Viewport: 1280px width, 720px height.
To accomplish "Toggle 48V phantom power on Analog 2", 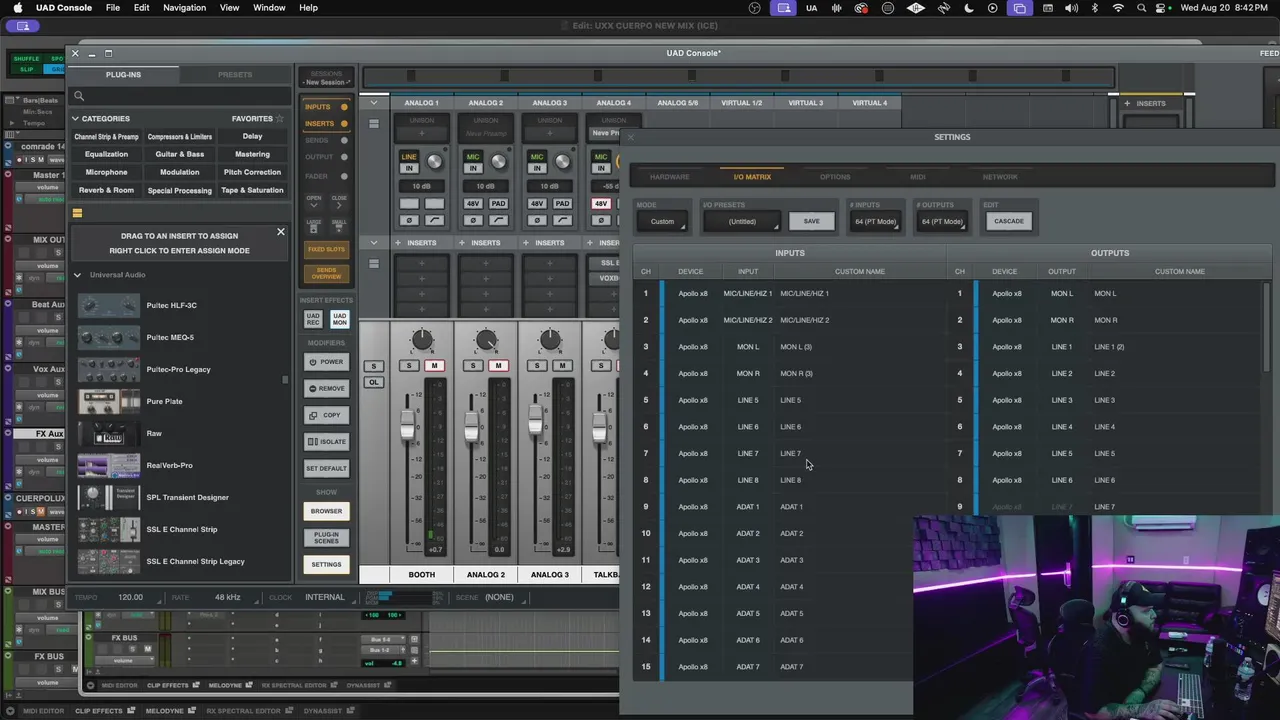I will pyautogui.click(x=473, y=204).
